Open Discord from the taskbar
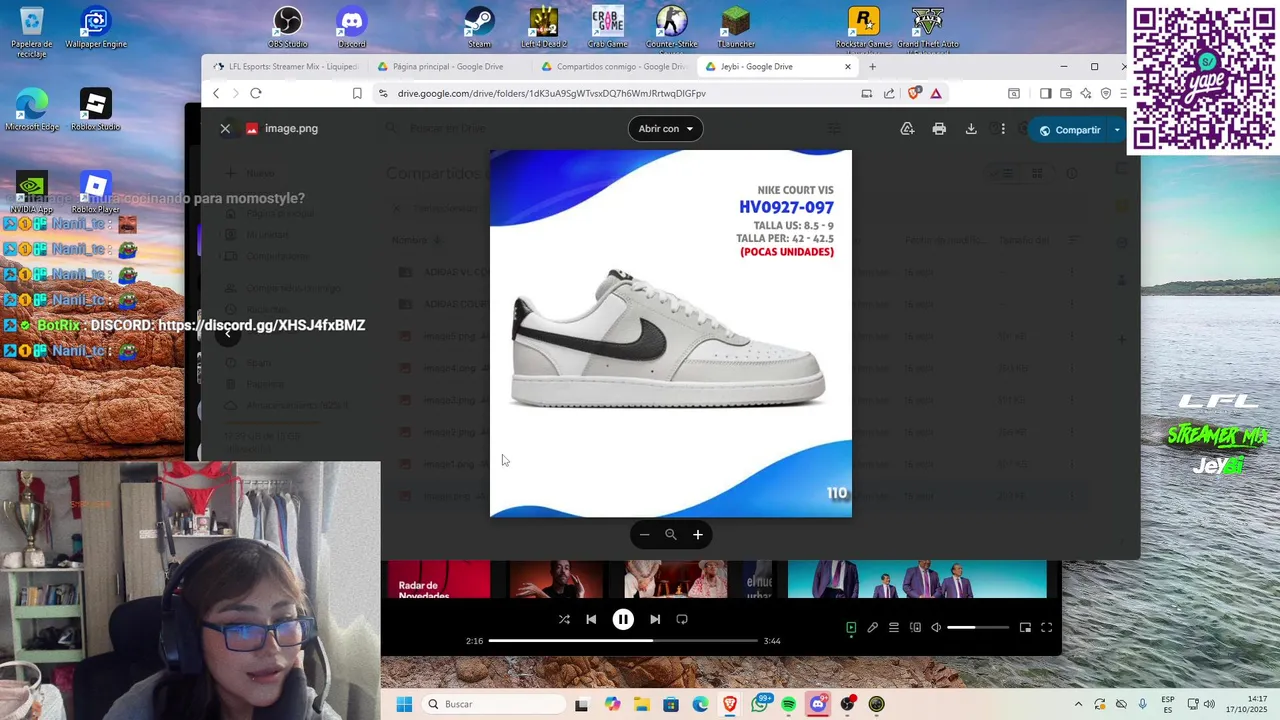This screenshot has width=1280, height=720. point(818,704)
